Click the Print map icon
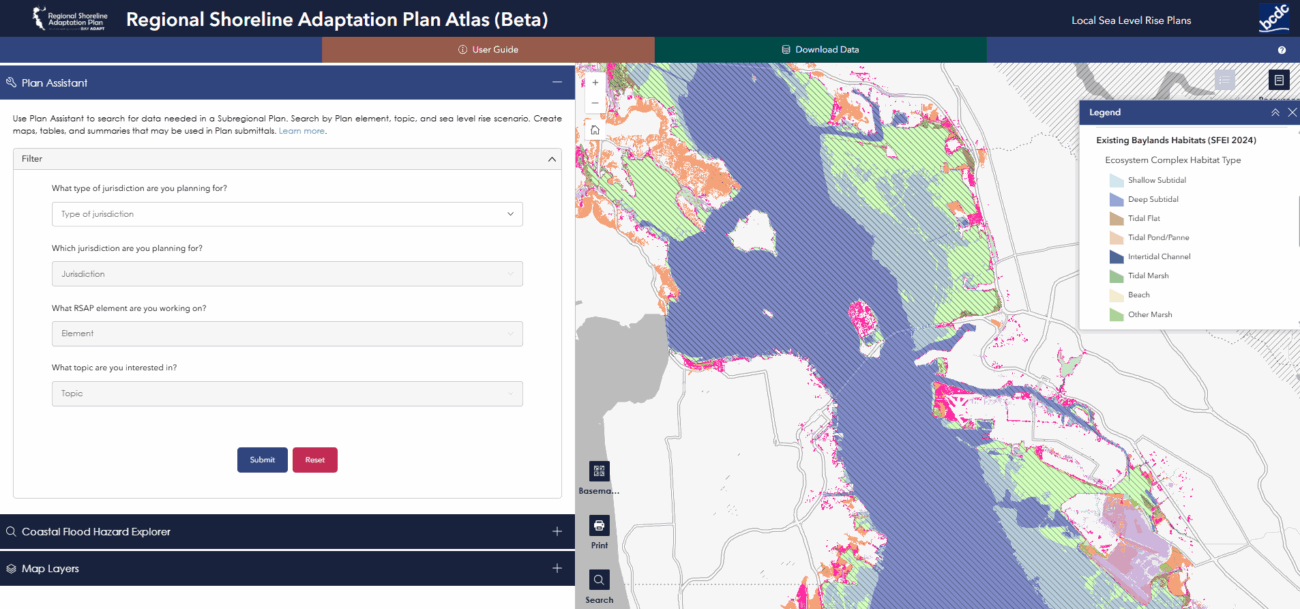1300x609 pixels. pos(599,526)
